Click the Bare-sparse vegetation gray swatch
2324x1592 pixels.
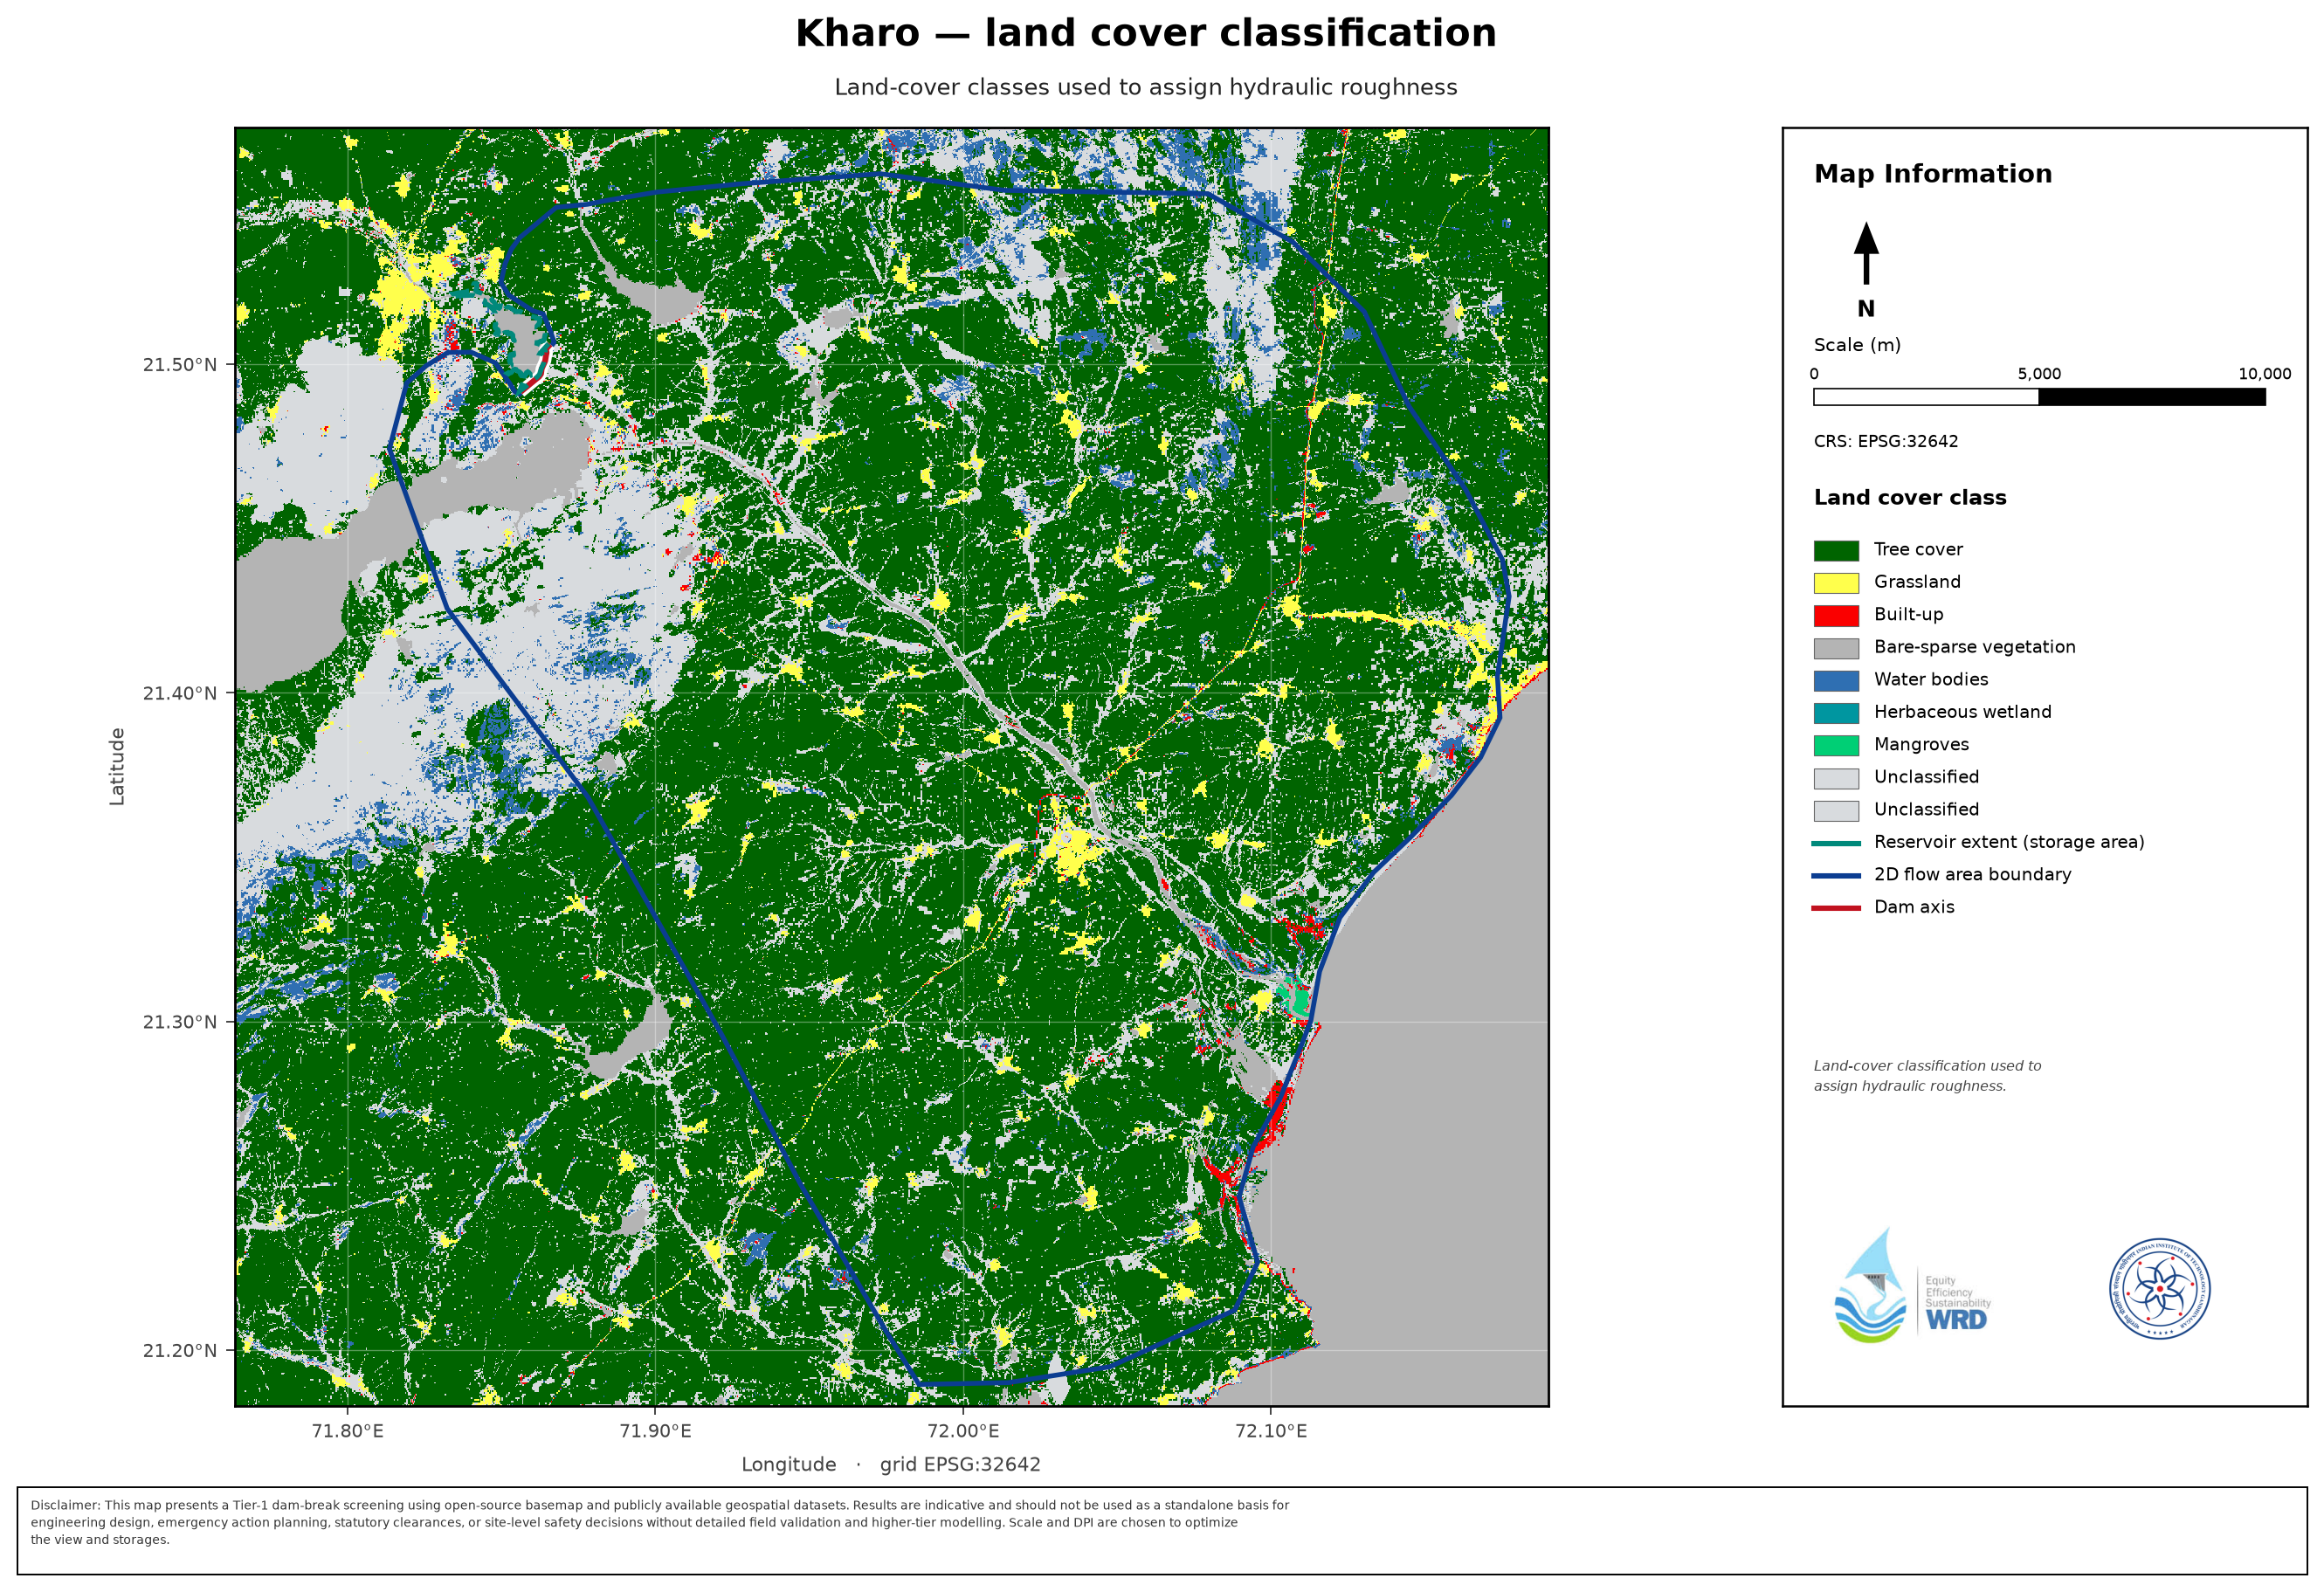click(x=1836, y=648)
